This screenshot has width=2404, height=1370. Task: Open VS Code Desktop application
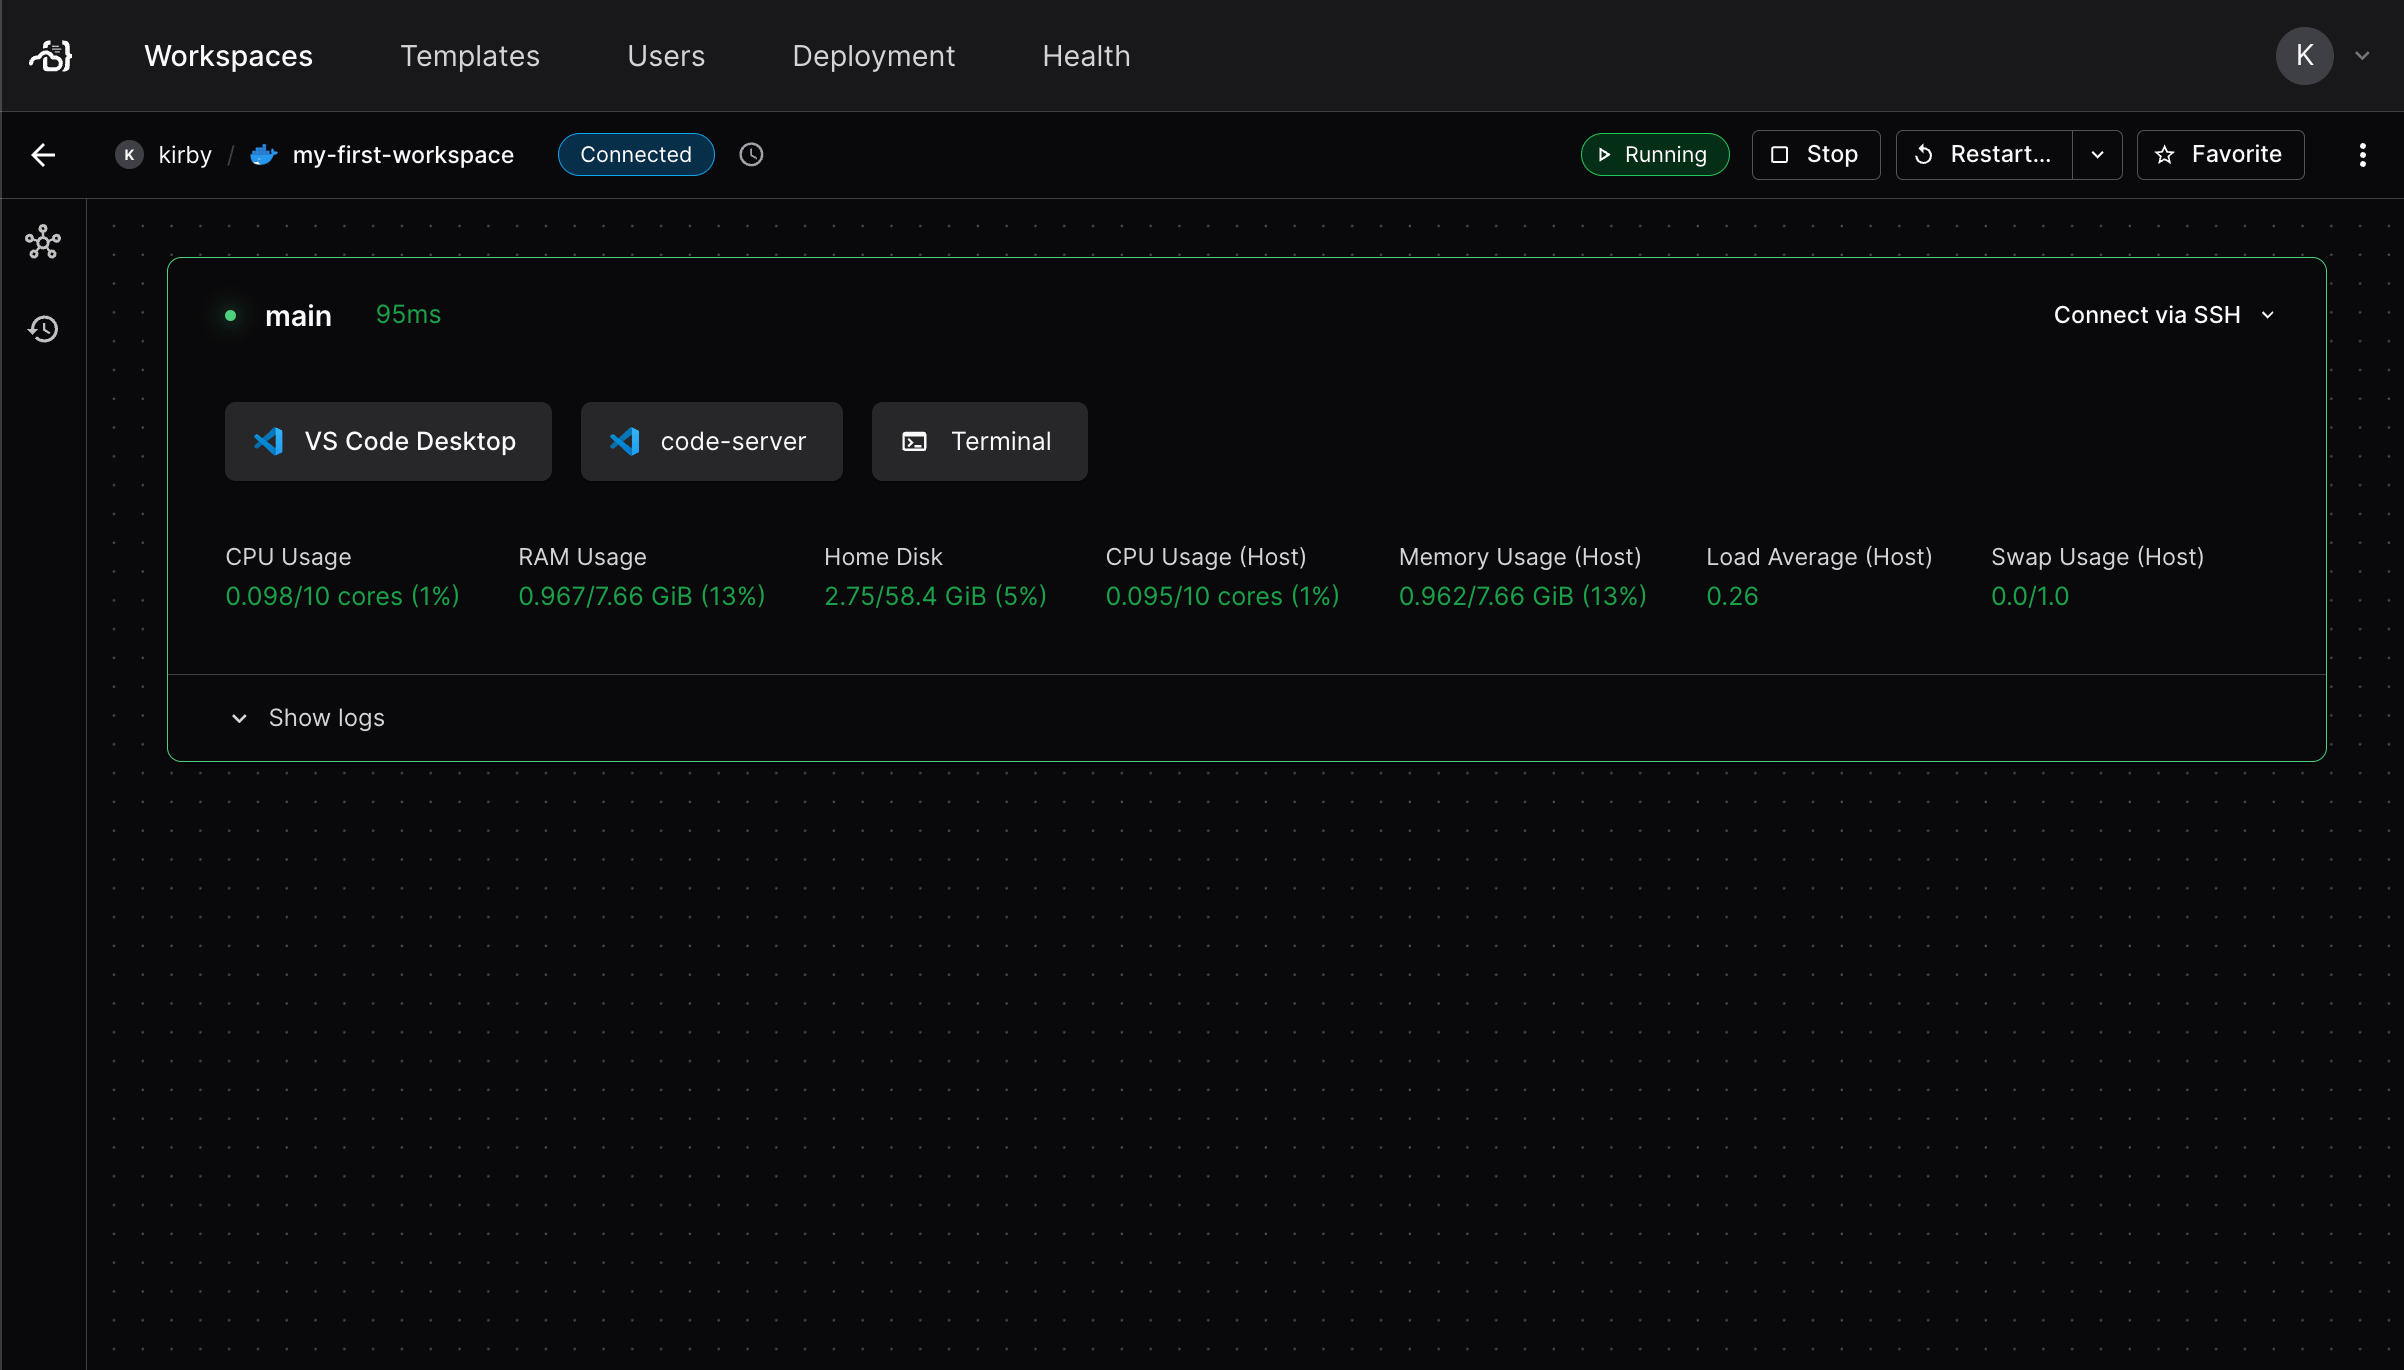pyautogui.click(x=388, y=441)
